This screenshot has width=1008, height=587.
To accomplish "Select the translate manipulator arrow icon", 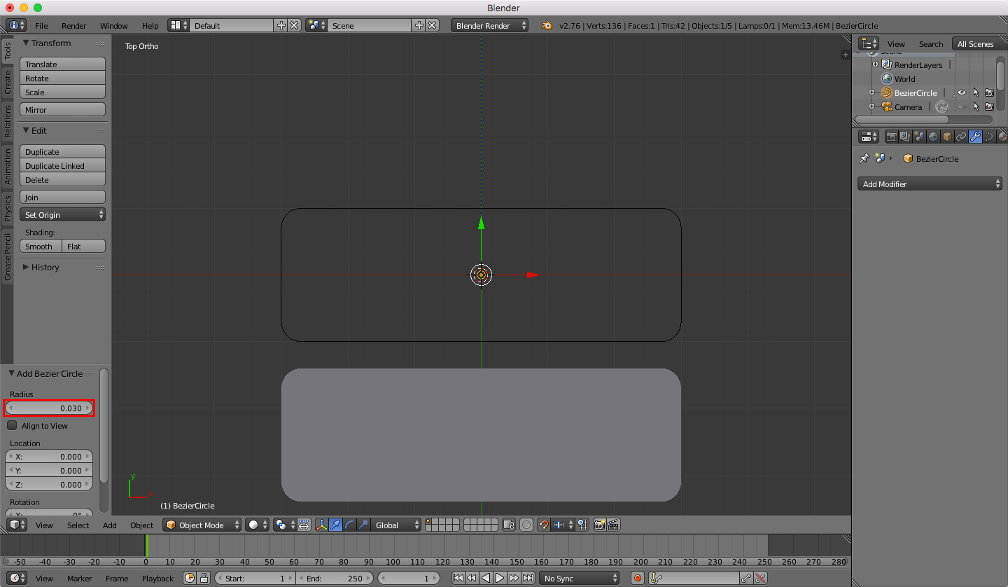I will (x=336, y=525).
